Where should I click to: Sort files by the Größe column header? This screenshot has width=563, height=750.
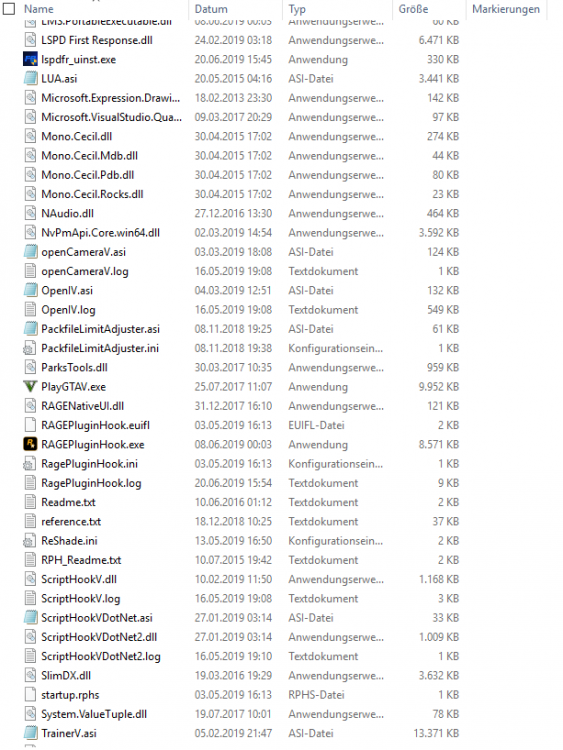pos(413,9)
